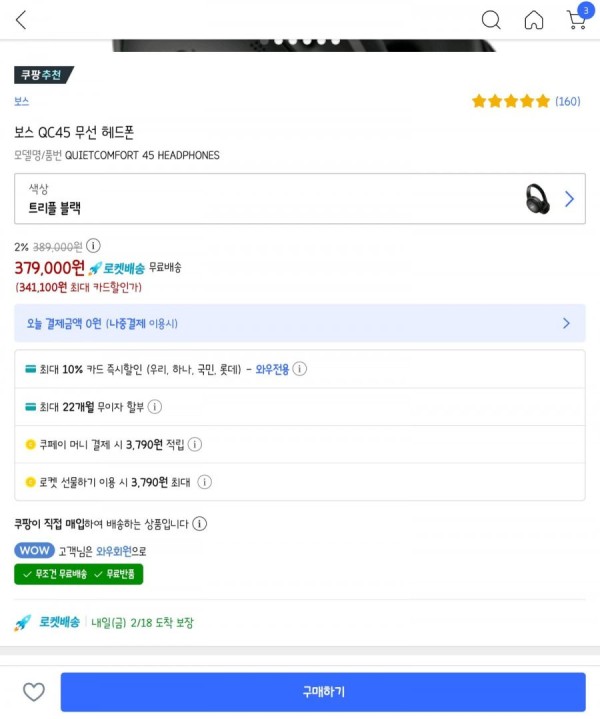Go to home via house icon
Screen dimensions: 600x719
coord(533,20)
